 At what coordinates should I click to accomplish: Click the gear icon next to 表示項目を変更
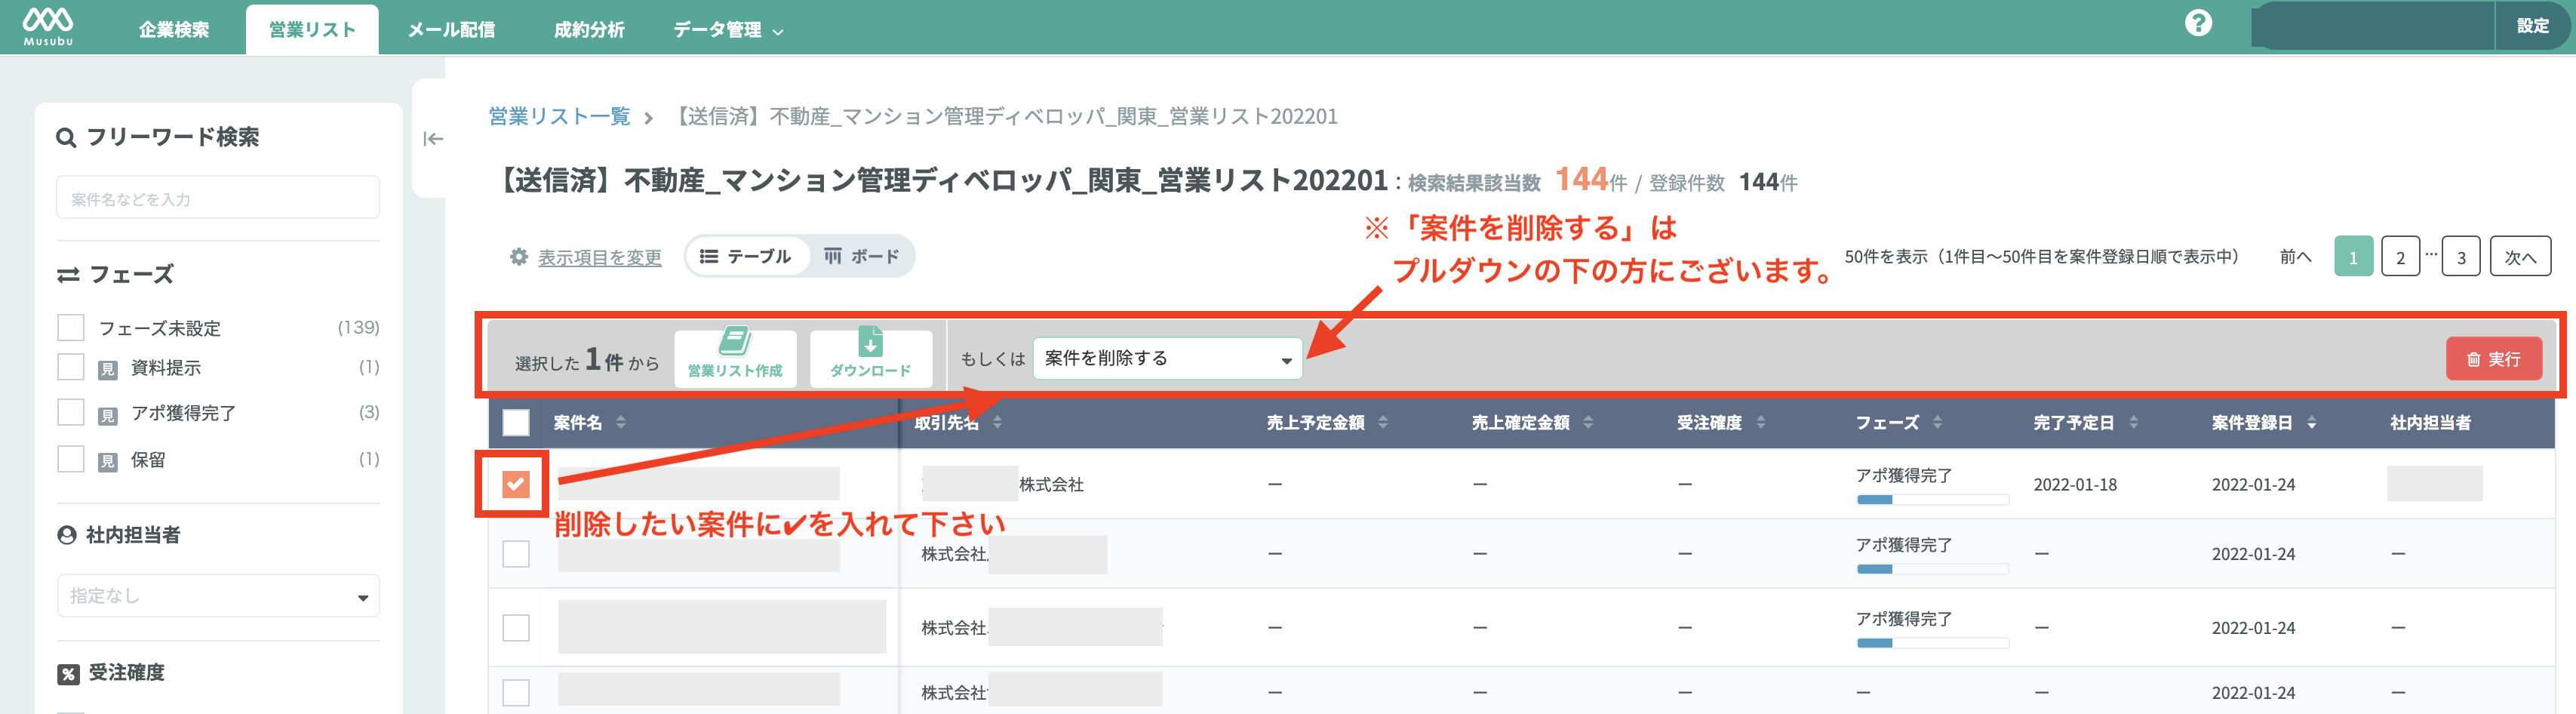pyautogui.click(x=519, y=257)
